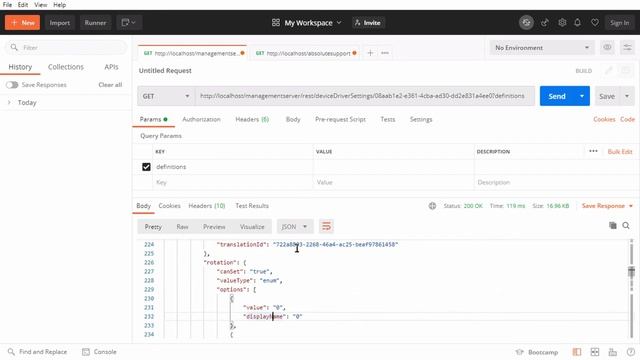Open the Edit menu
This screenshot has height=360, width=640.
click(x=23, y=4)
